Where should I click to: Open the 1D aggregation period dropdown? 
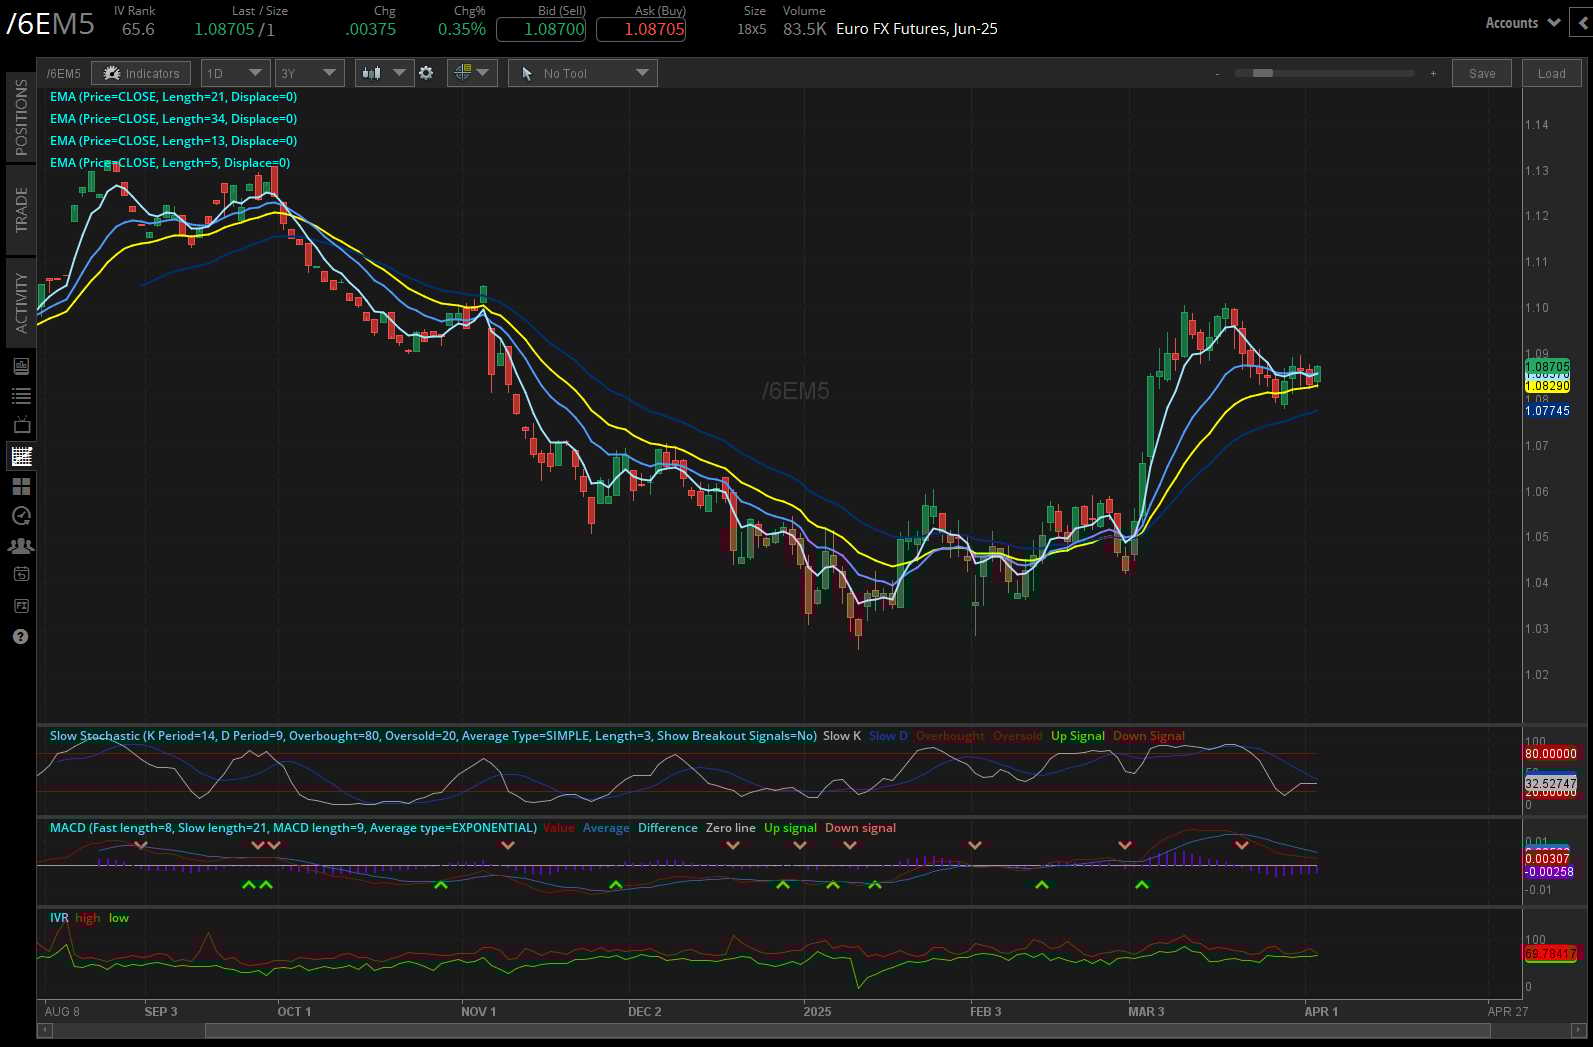(235, 73)
